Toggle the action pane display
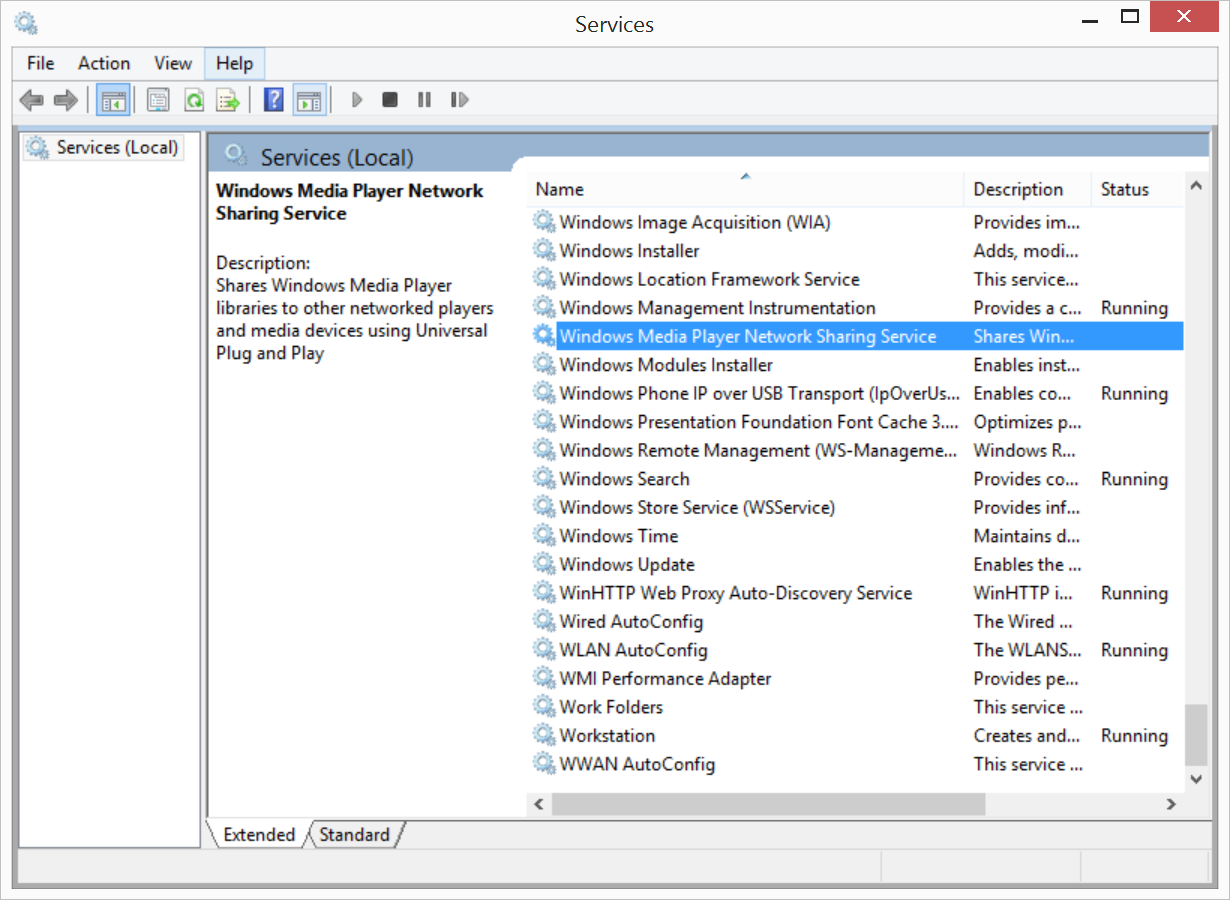 (x=309, y=99)
